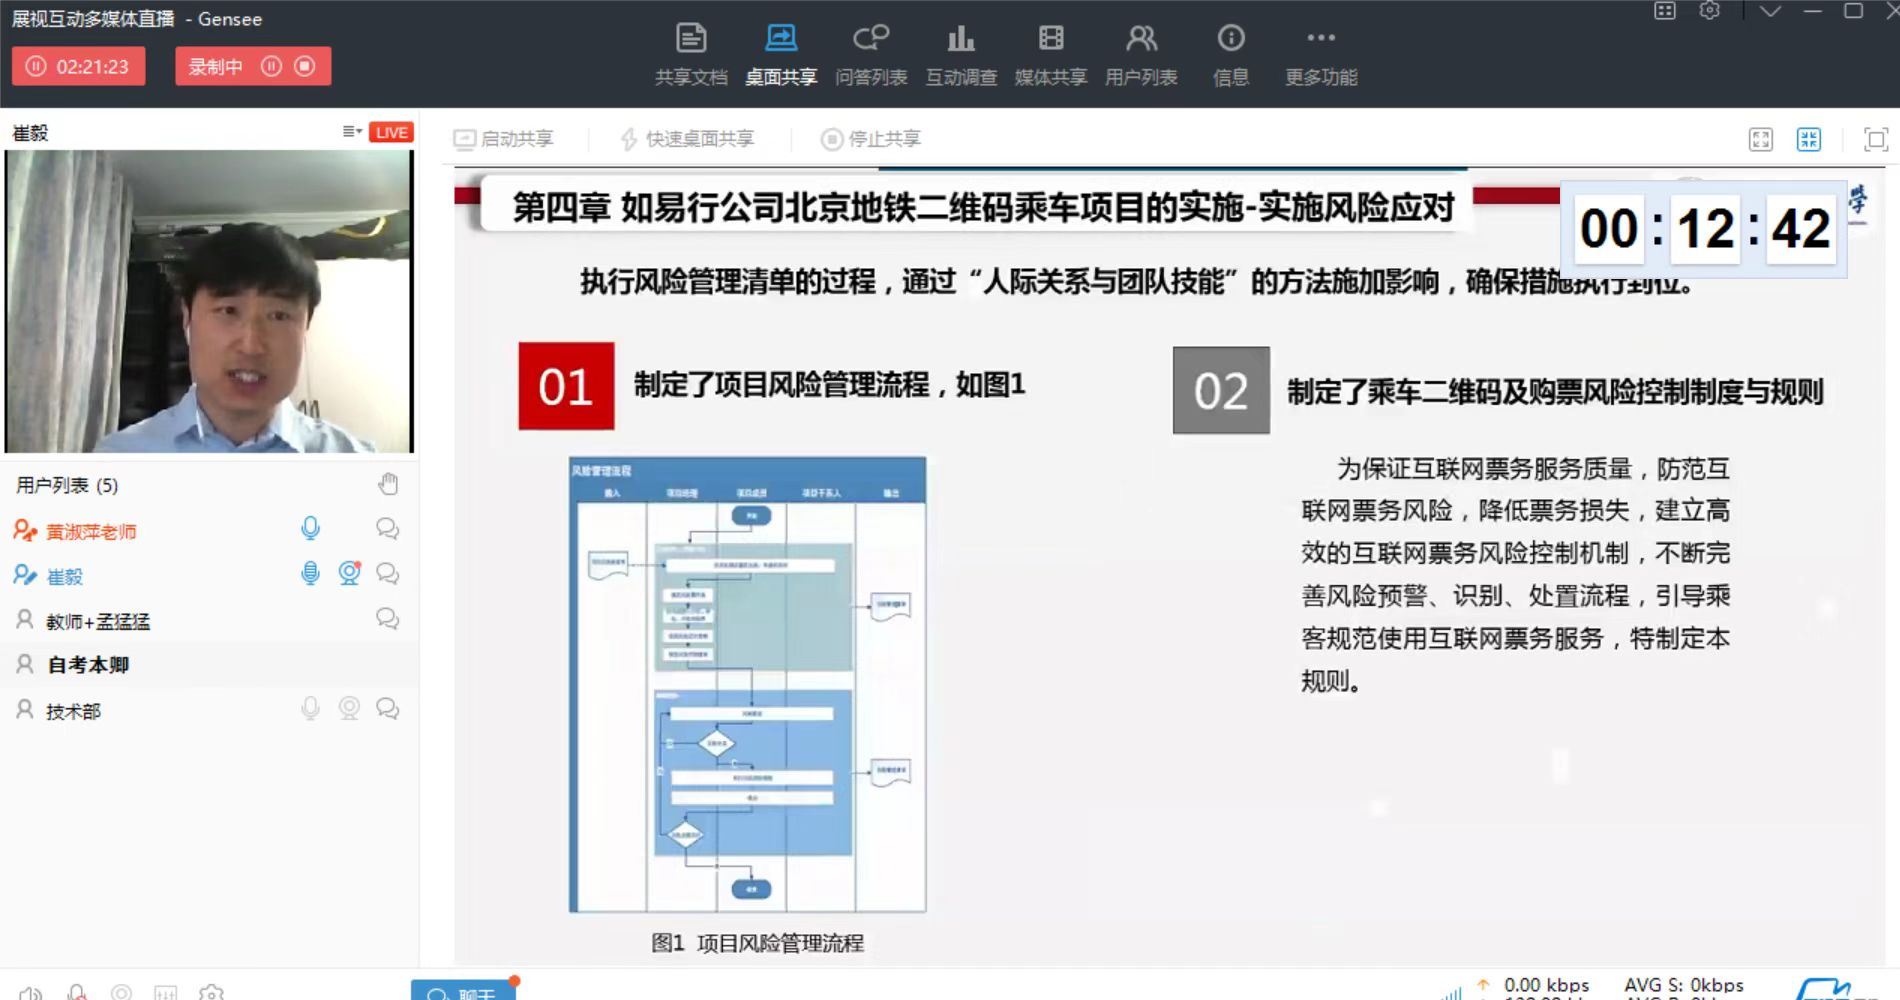Viewport: 1900px width, 1000px height.
Task: Click the 启动共享 start sharing button
Action: 504,139
